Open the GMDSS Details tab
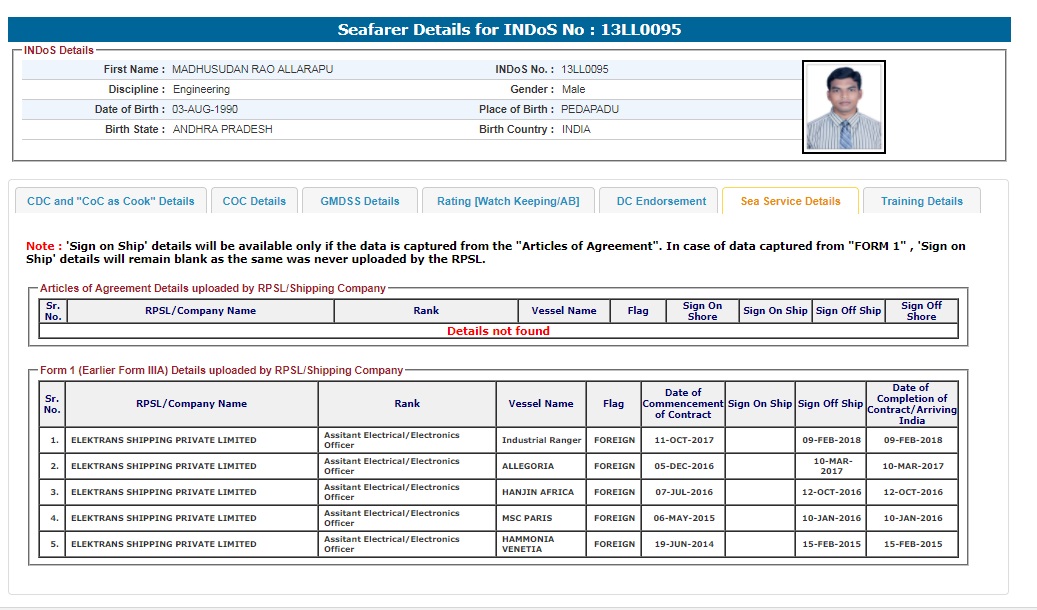 coord(359,201)
